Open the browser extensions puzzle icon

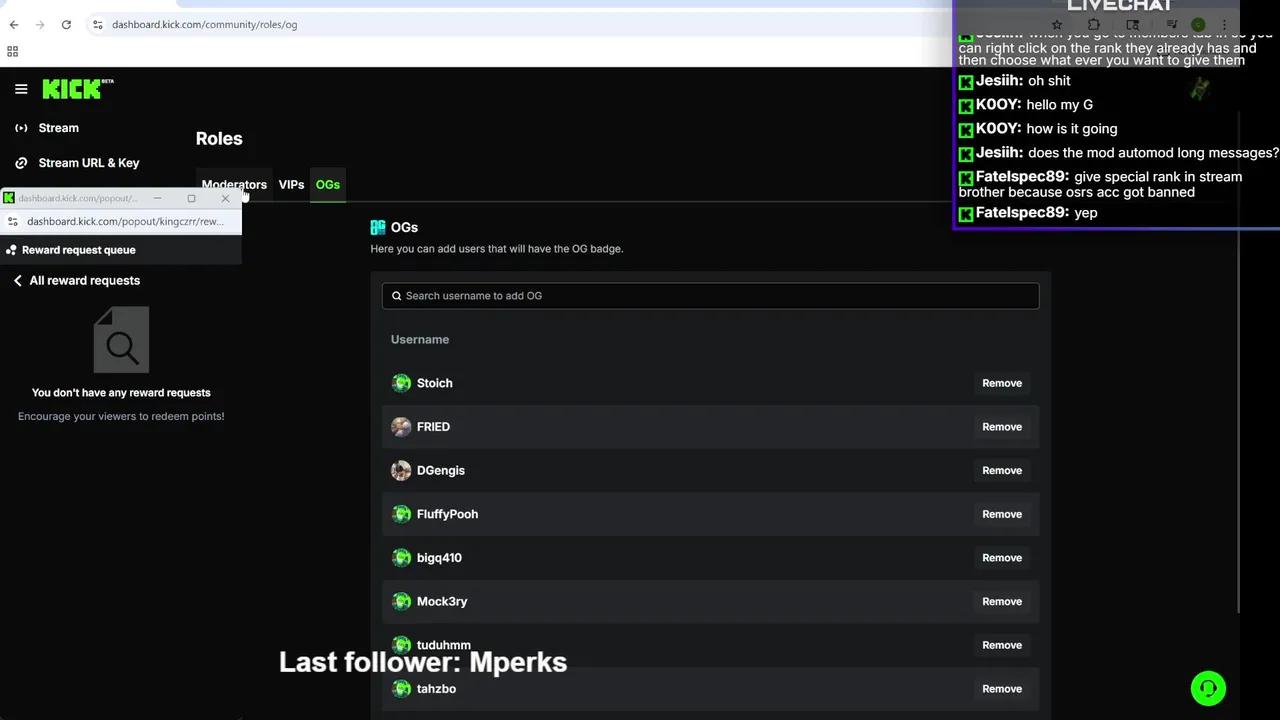[1094, 24]
